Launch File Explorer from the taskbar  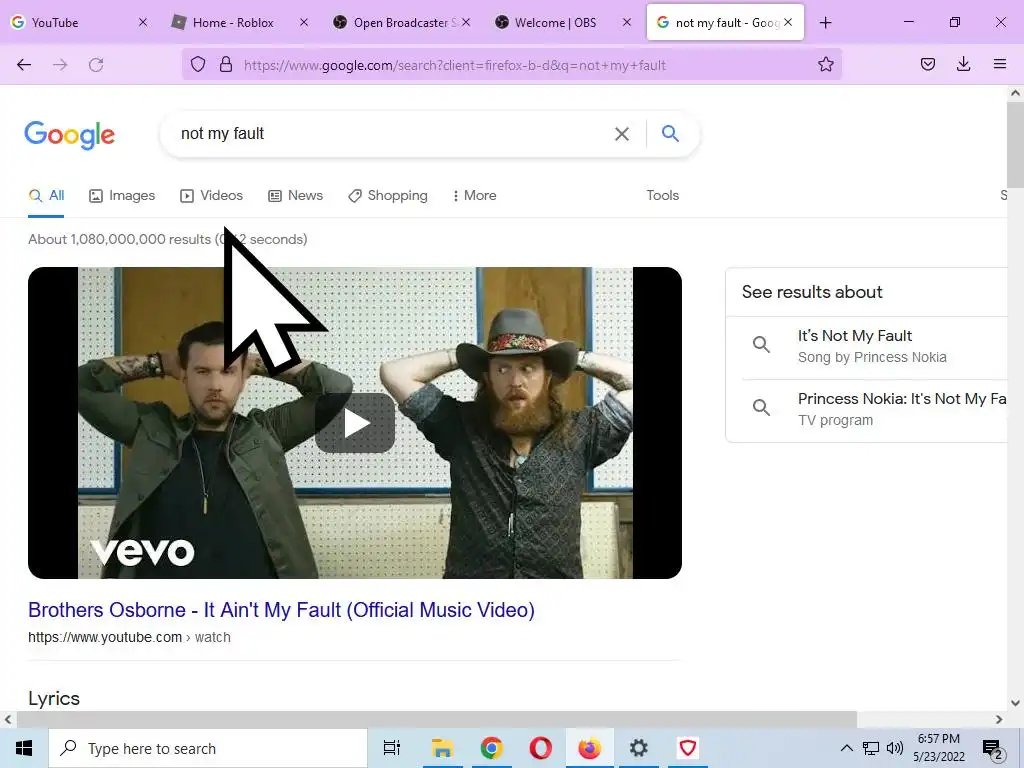(442, 748)
